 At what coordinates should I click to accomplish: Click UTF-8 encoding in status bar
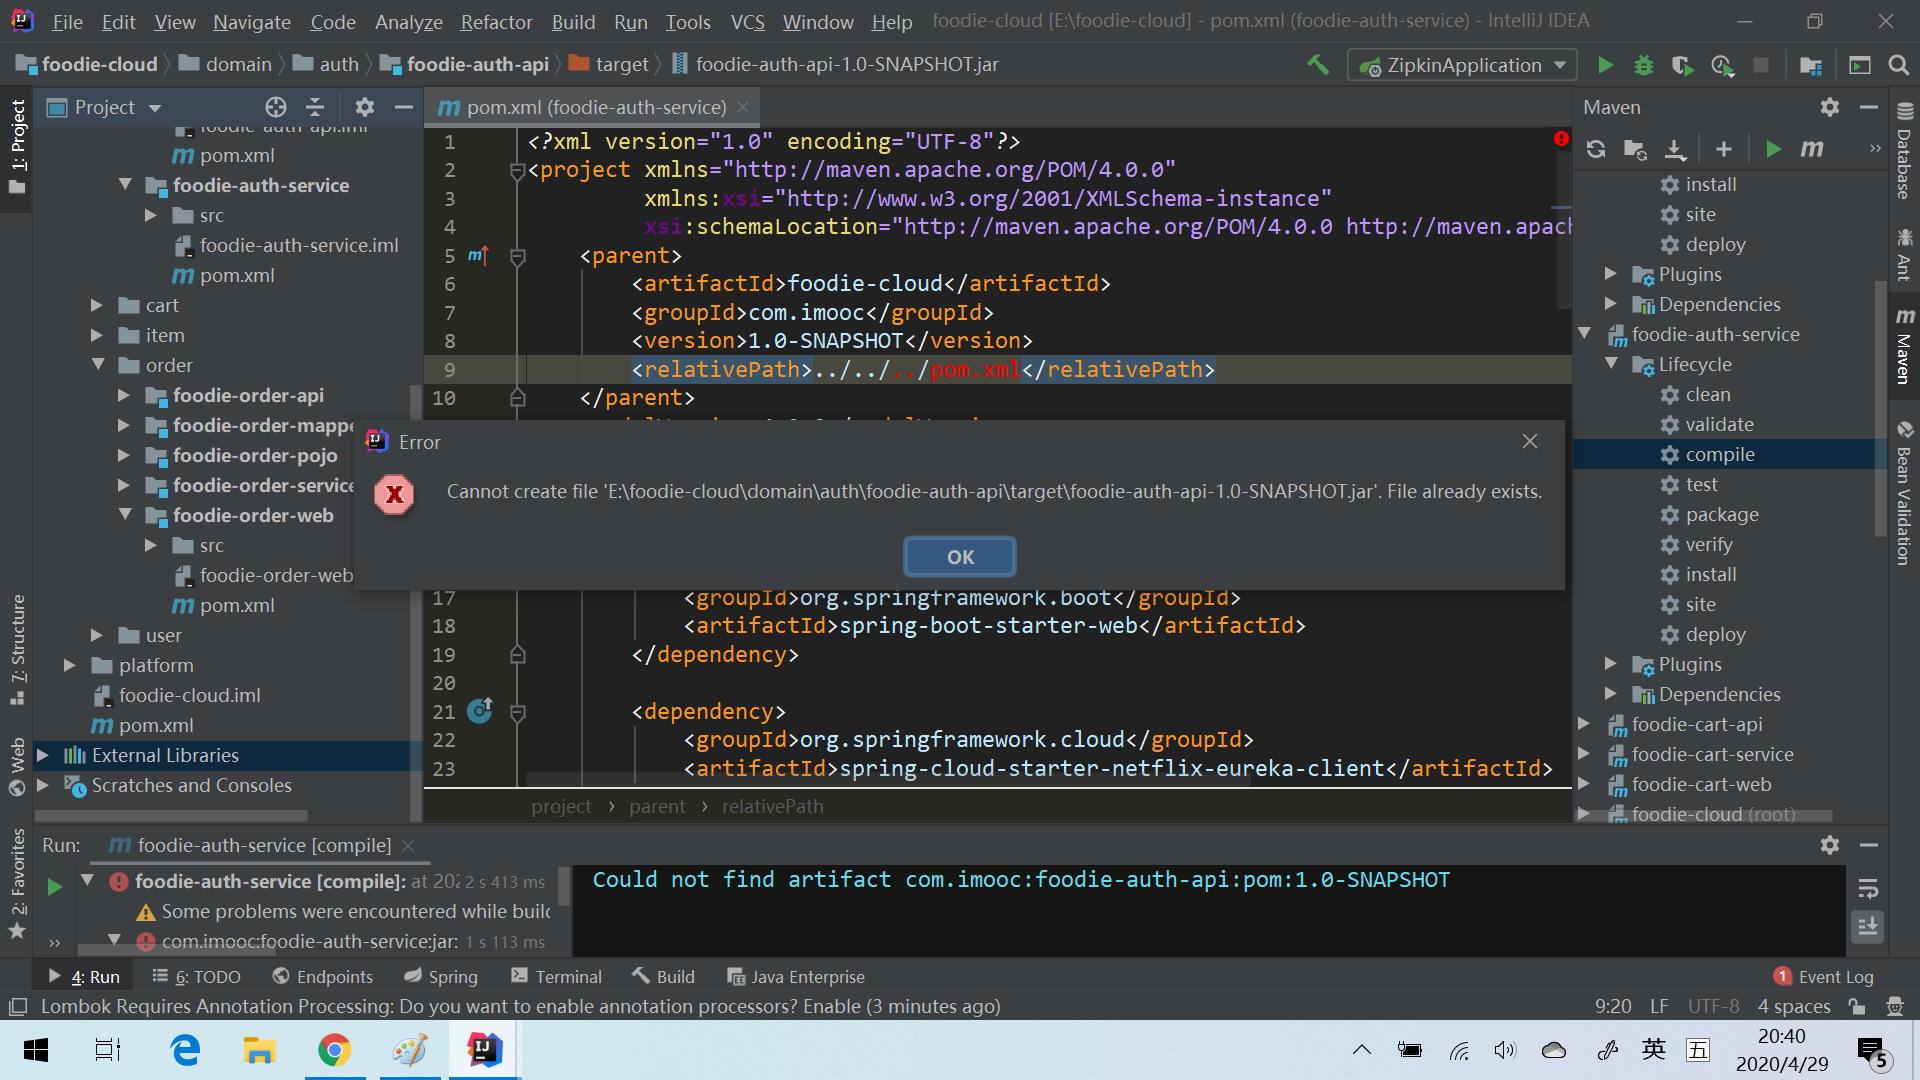(1713, 1006)
